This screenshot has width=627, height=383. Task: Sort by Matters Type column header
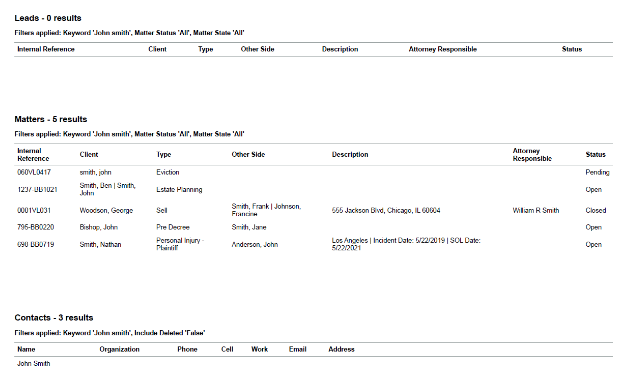tap(164, 154)
